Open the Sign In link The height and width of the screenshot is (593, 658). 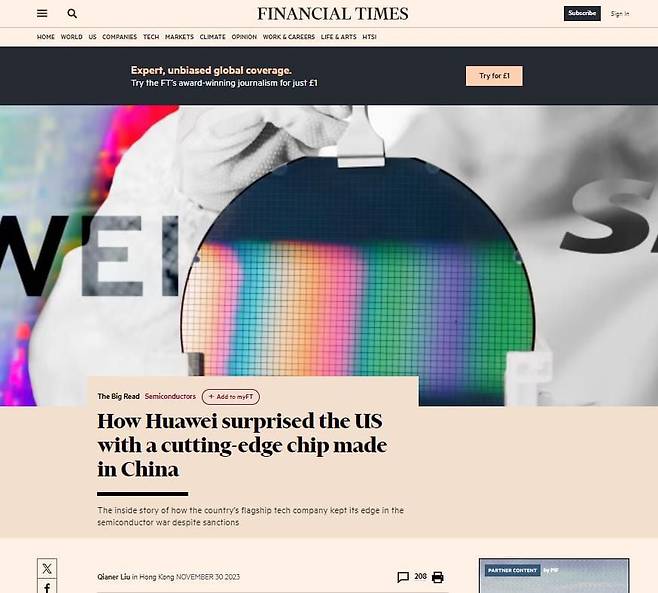click(620, 14)
